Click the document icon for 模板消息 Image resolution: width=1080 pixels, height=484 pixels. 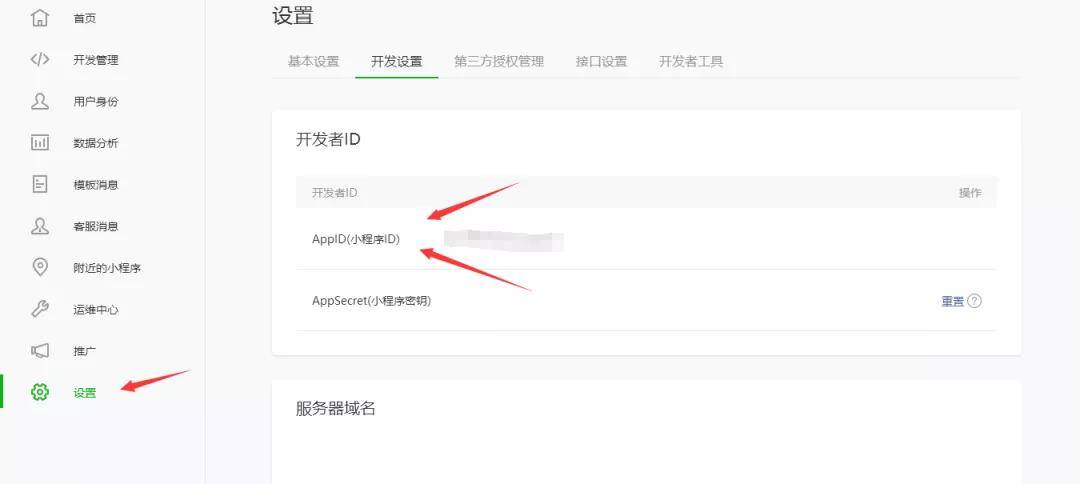[x=40, y=185]
